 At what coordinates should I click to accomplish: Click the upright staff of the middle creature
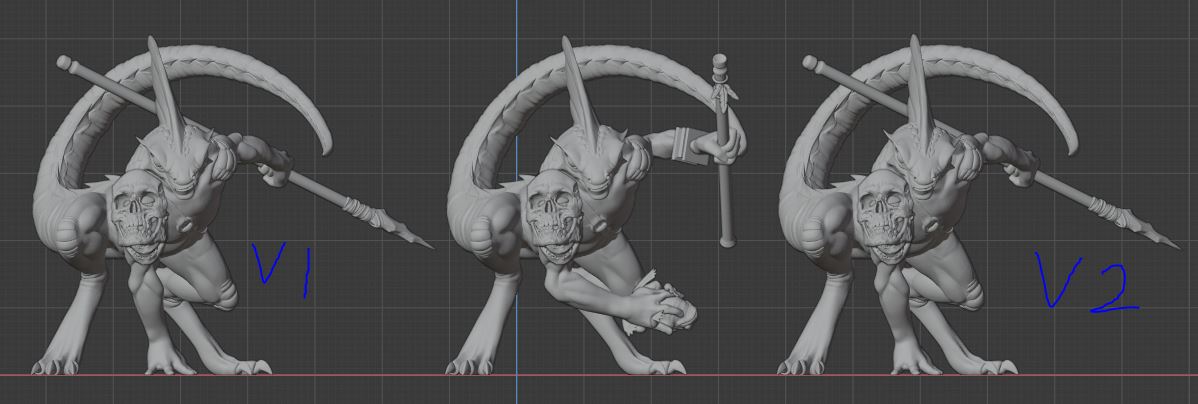coord(723,150)
